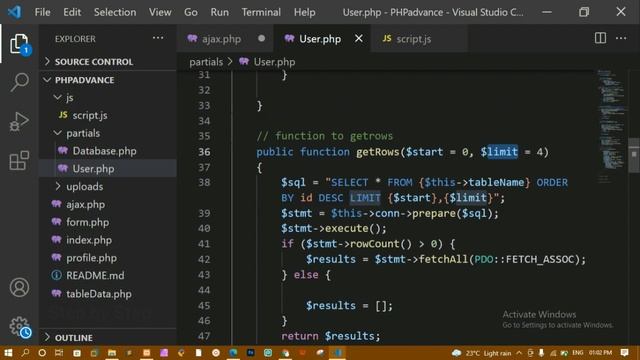The width and height of the screenshot is (640, 360).
Task: Place cursor on getRows function name
Action: [x=378, y=152]
